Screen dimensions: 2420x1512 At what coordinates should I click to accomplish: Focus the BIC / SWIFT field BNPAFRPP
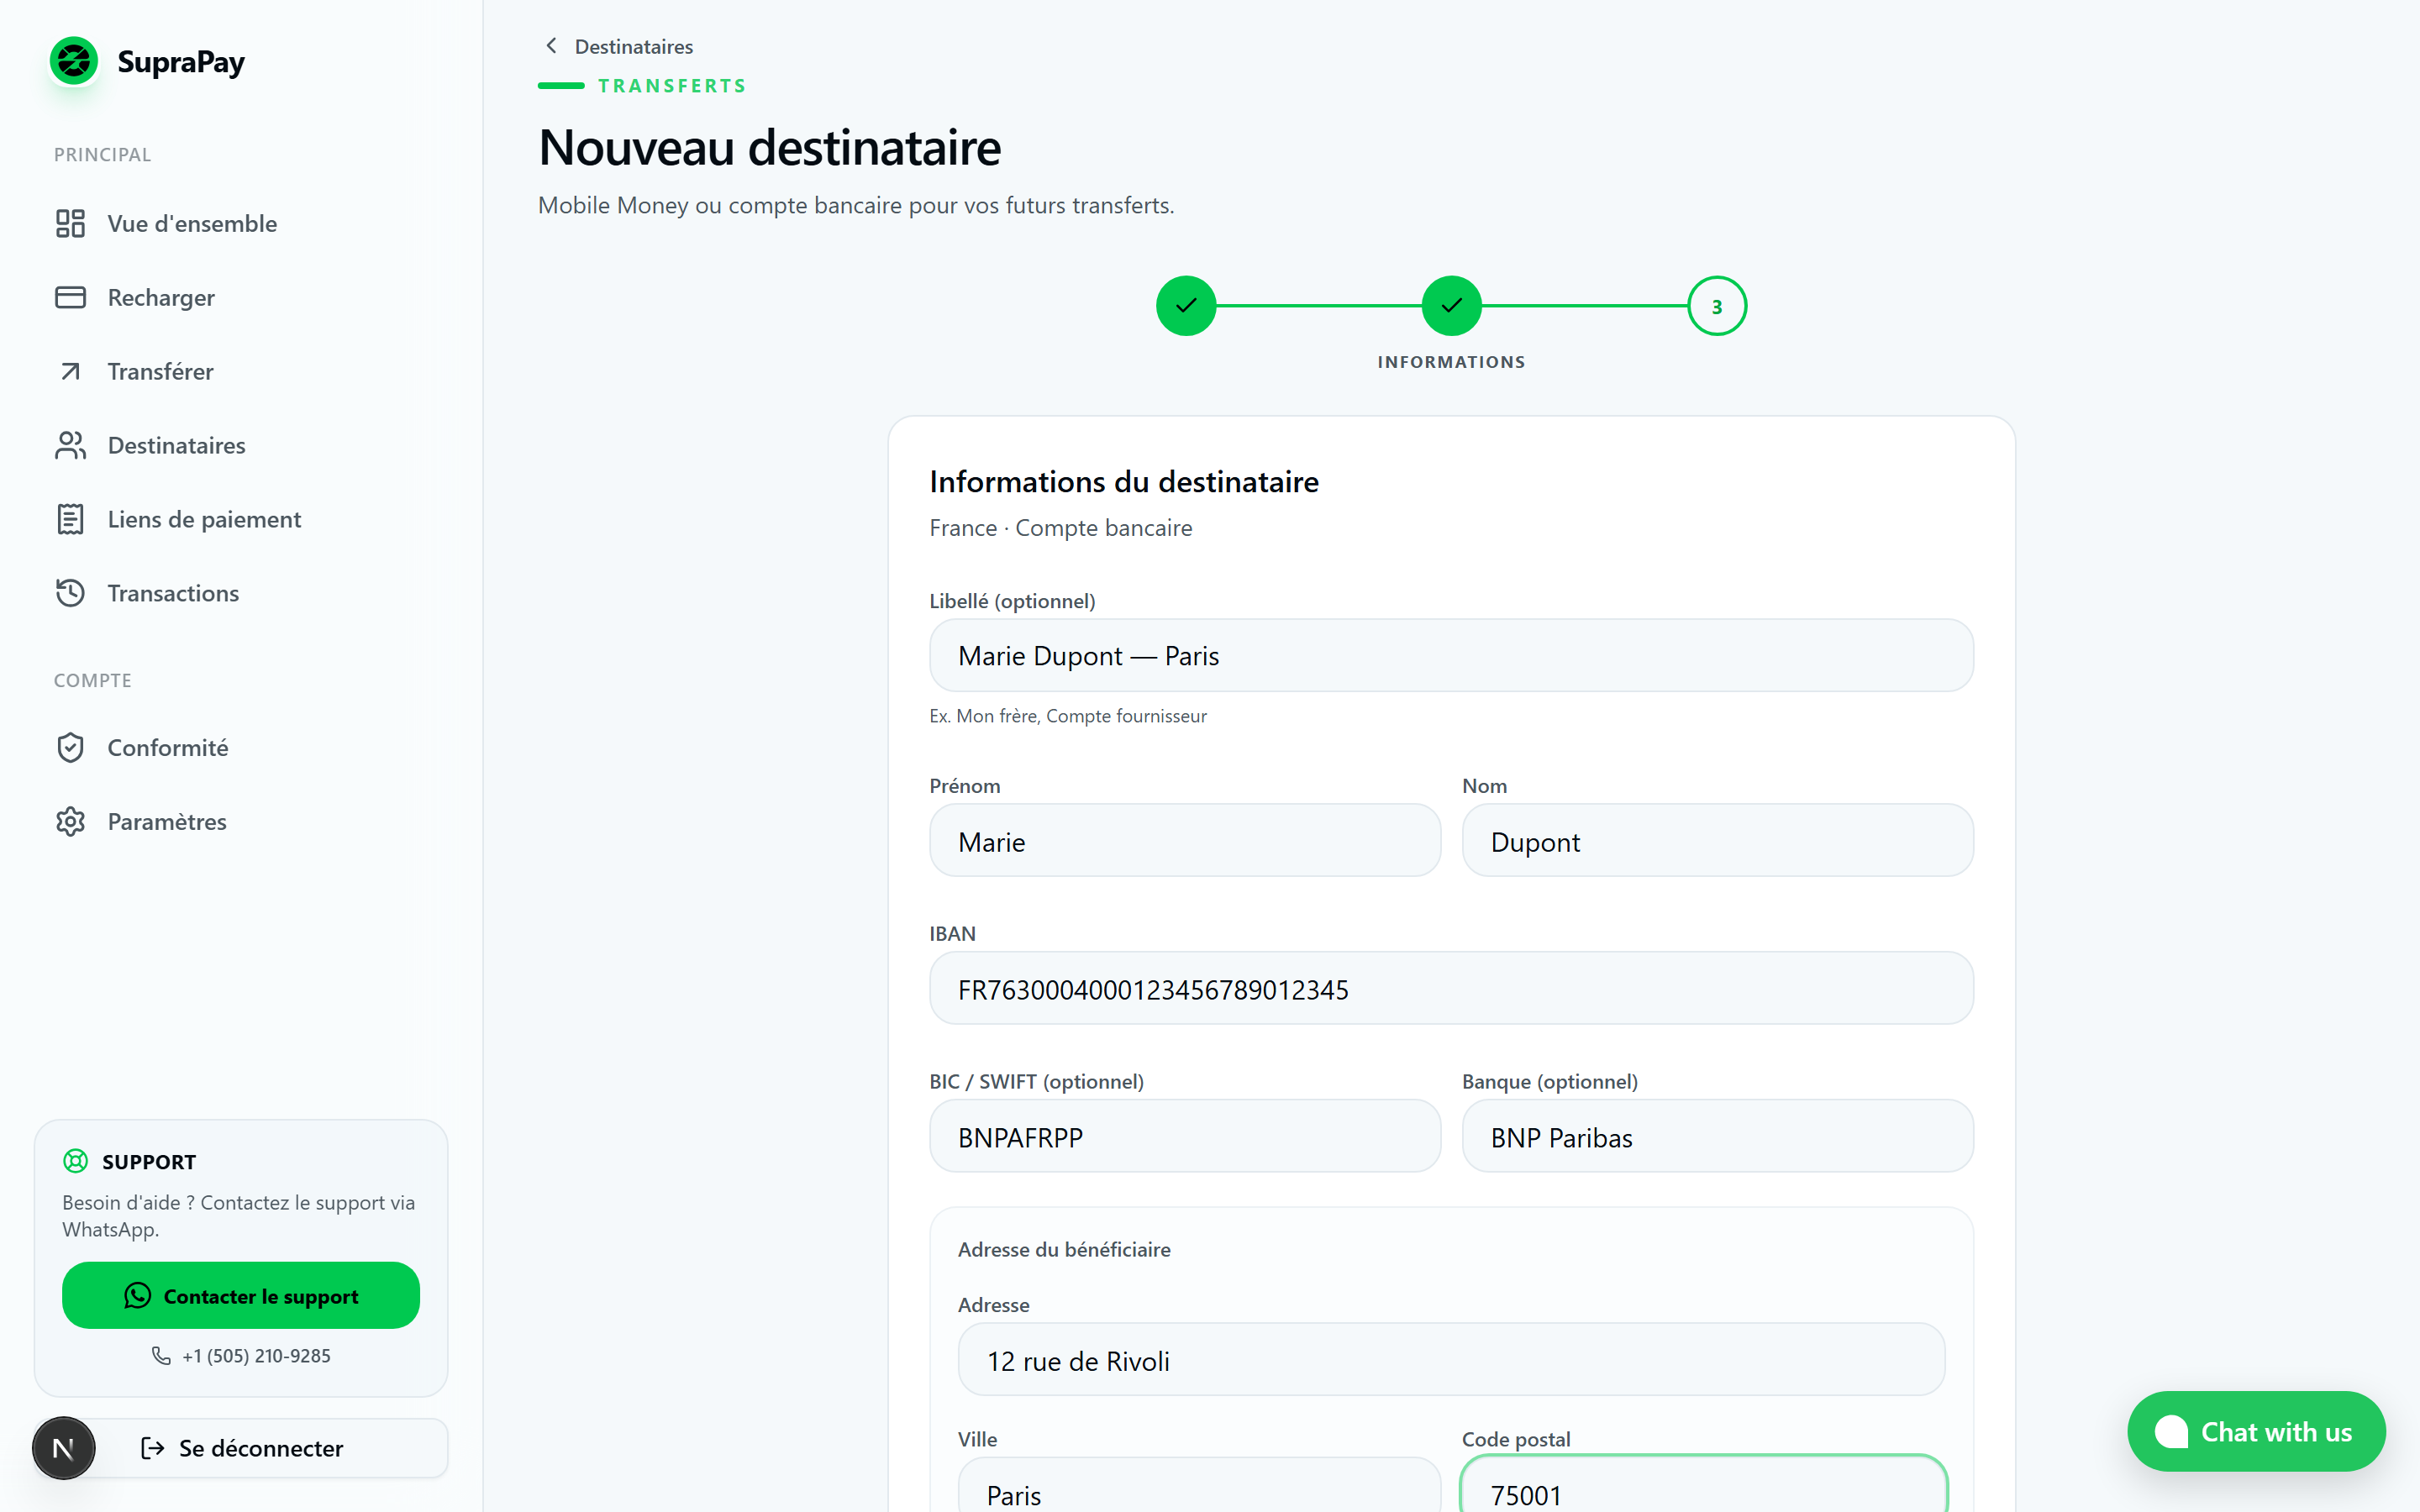(1185, 1136)
